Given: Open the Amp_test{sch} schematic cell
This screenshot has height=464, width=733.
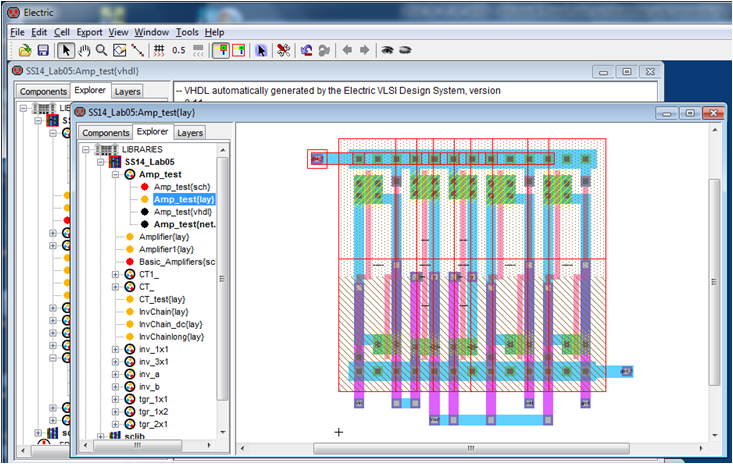Looking at the screenshot, I should pos(181,187).
